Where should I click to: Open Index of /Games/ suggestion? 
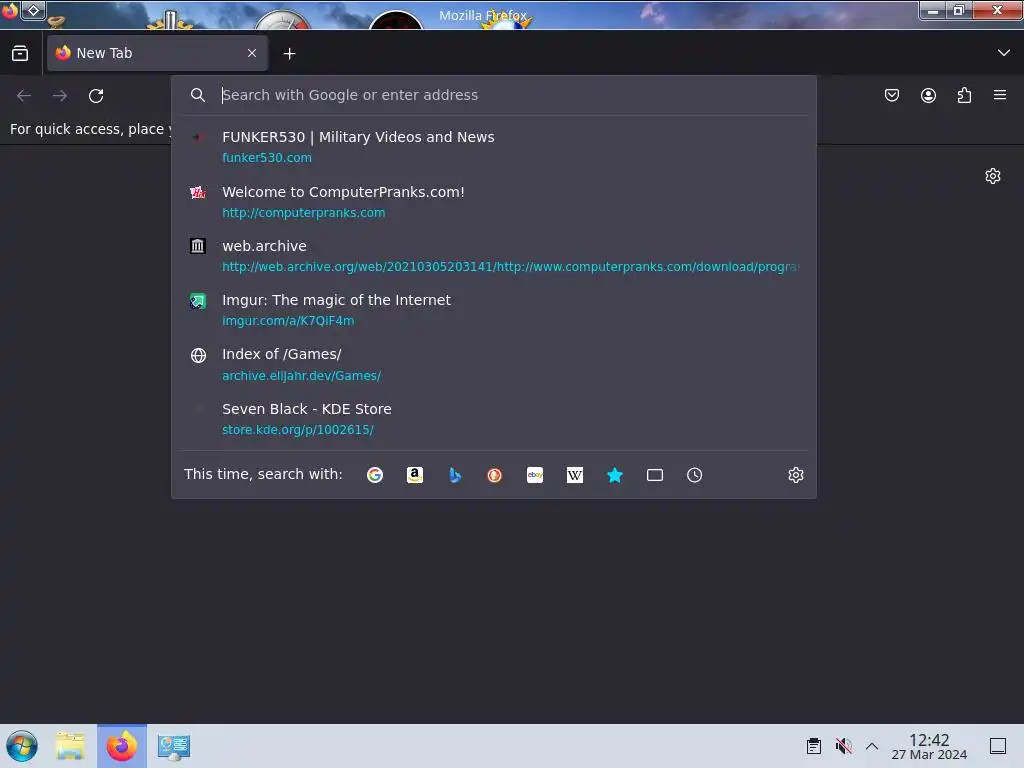coord(494,364)
